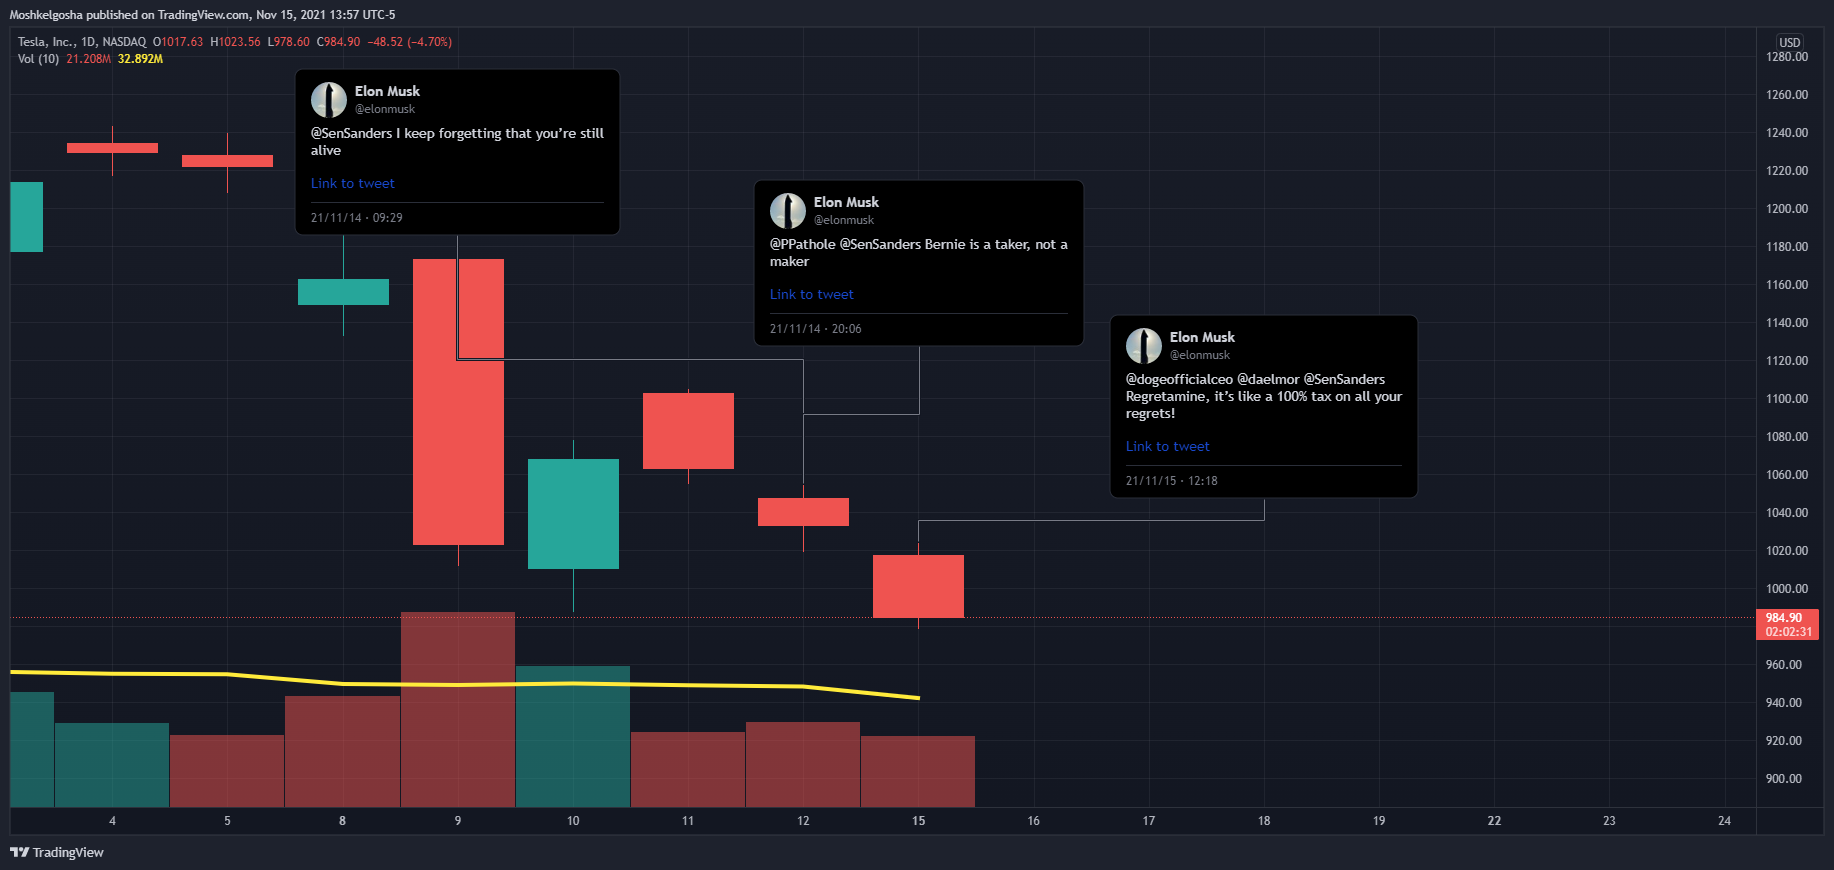1834x870 pixels.
Task: Click Elon Musk avatar in second tweet
Action: [787, 210]
